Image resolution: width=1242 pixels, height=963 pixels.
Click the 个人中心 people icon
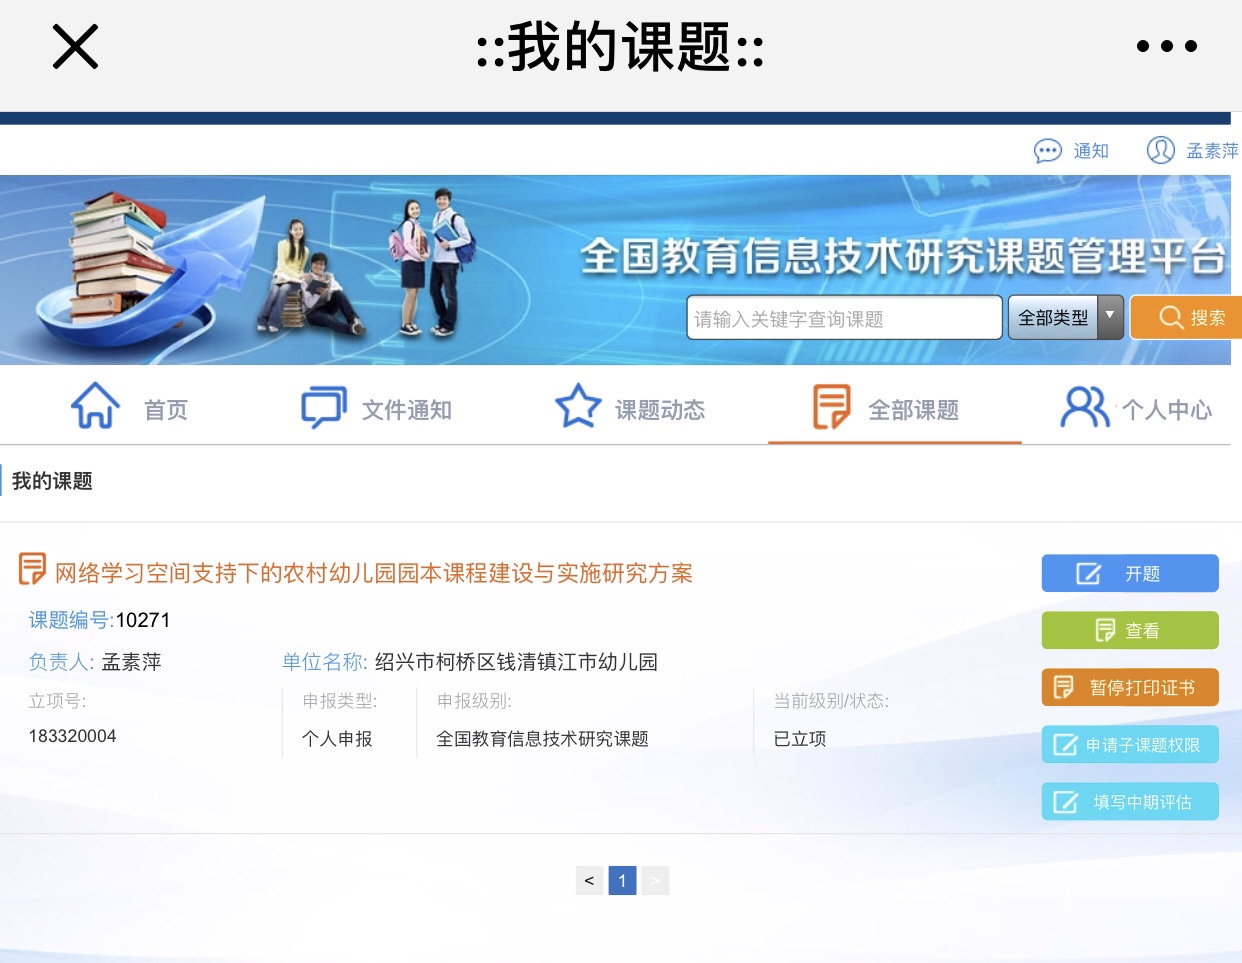[x=1084, y=405]
